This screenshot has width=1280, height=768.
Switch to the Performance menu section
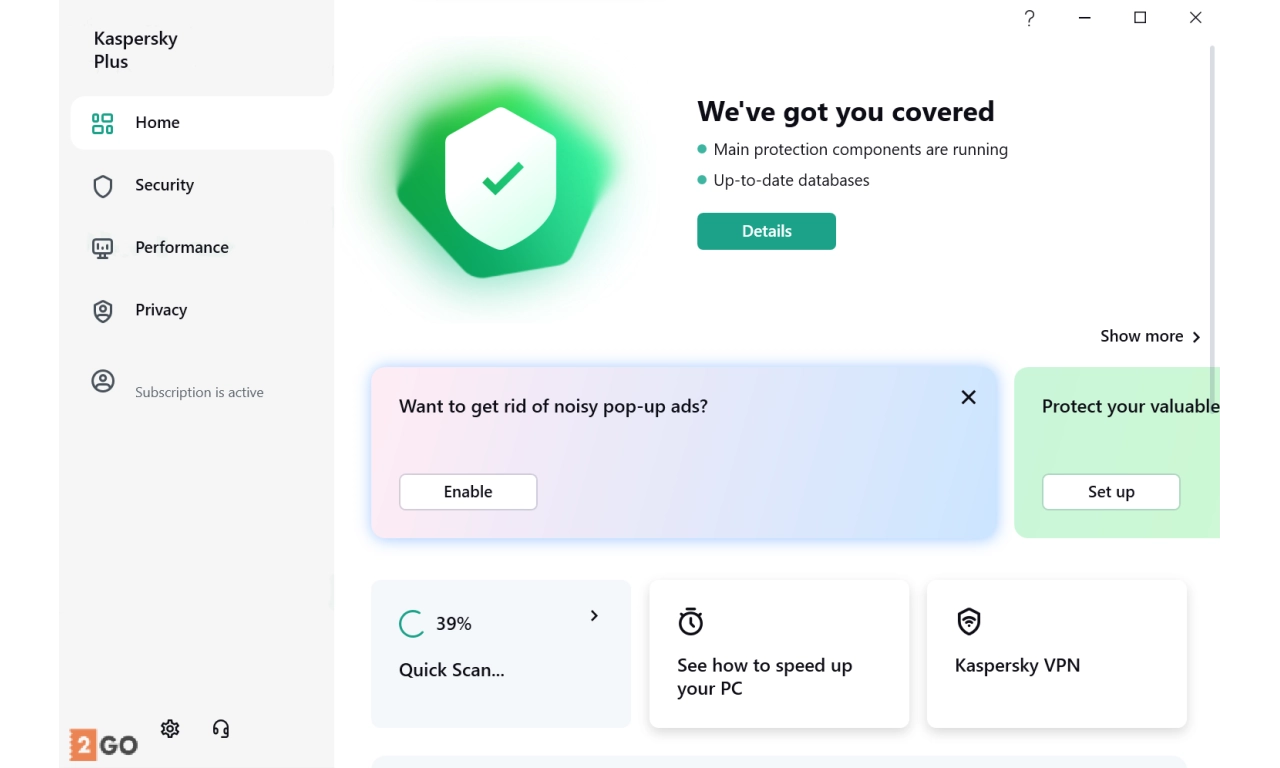coord(182,248)
